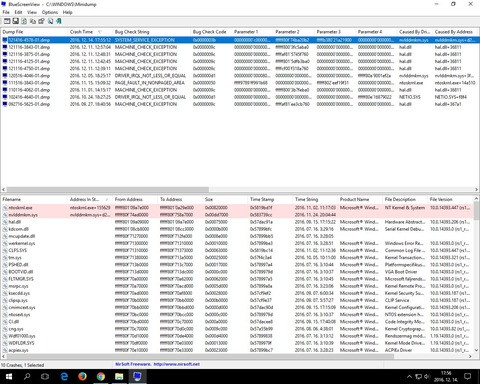Click the upper pane horizontal scrollbar thumb
Image resolution: width=480 pixels, height=384 pixels.
[x=108, y=189]
